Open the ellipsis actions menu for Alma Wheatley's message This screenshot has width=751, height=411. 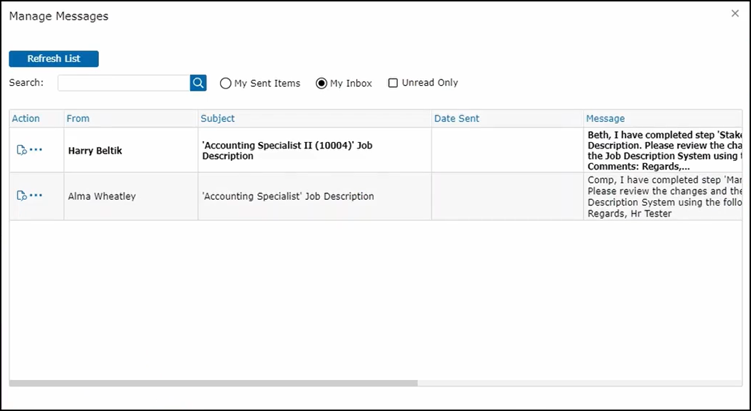coord(37,196)
